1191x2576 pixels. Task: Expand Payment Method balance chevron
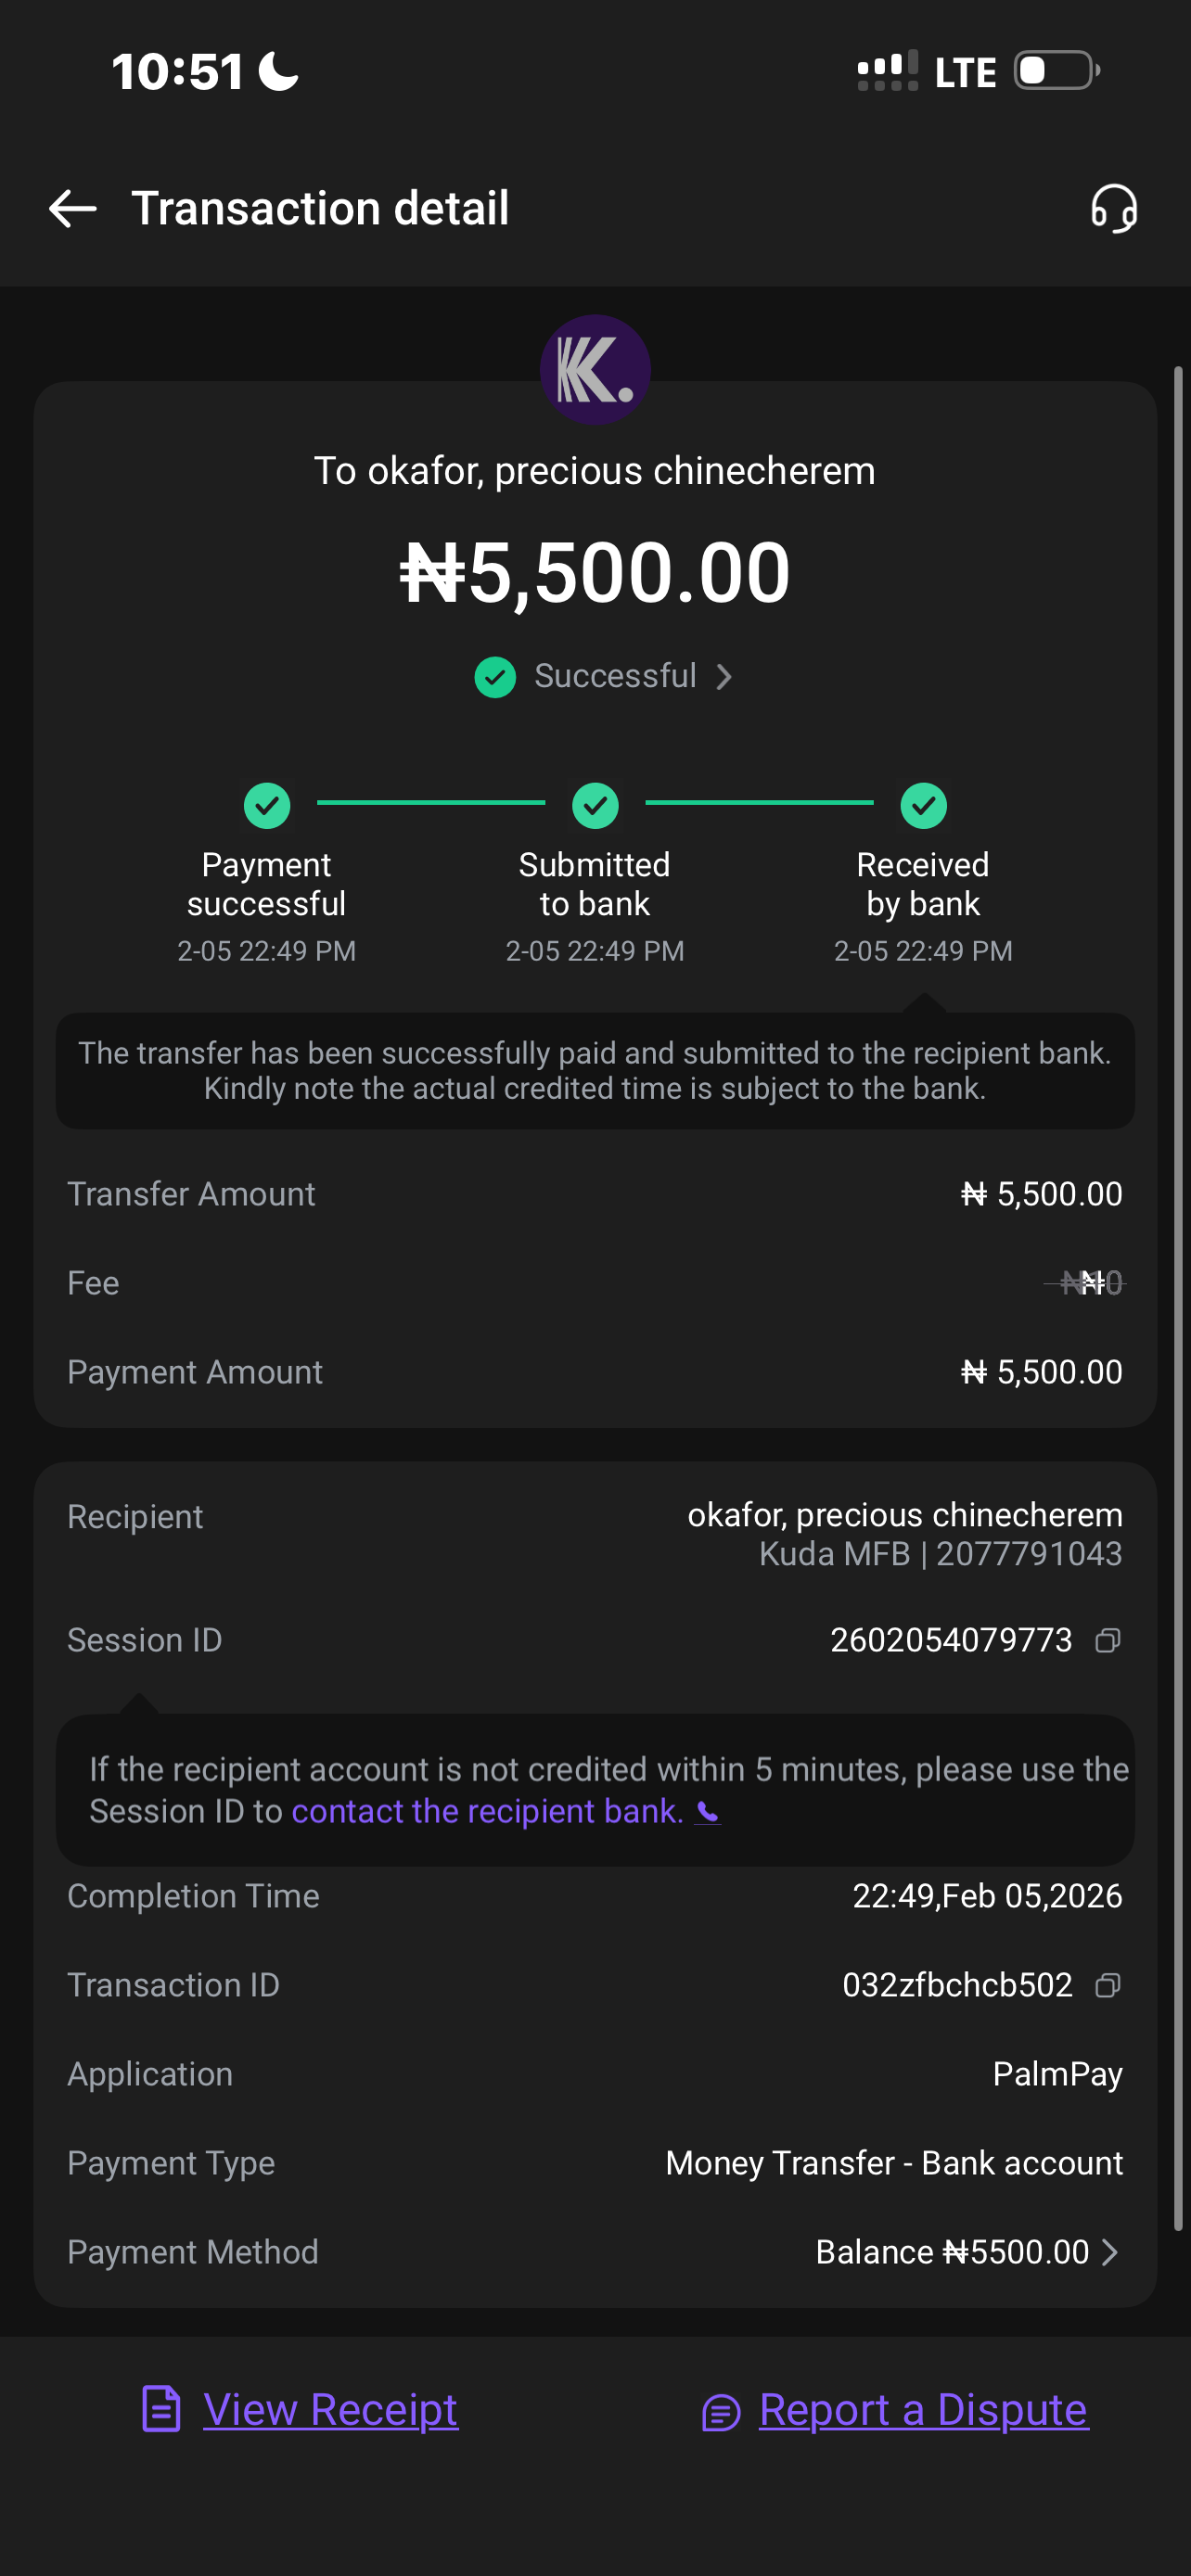tap(1109, 2252)
